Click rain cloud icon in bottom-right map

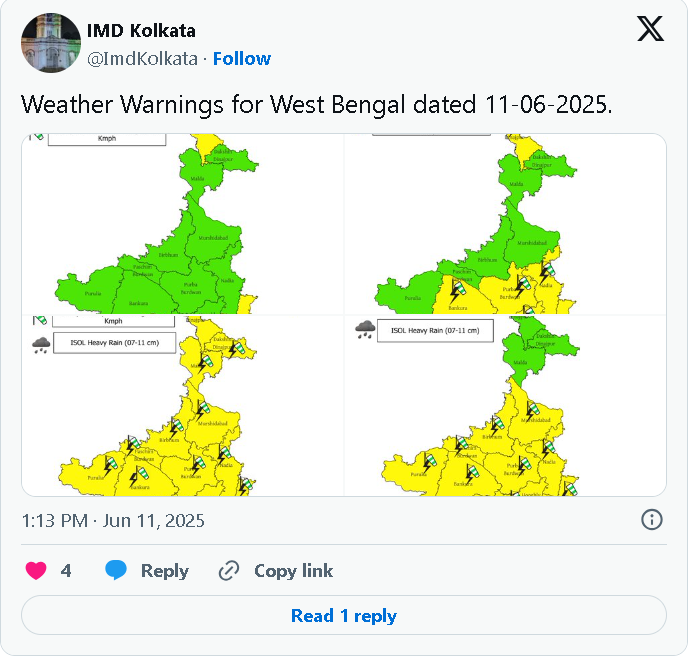[x=365, y=330]
